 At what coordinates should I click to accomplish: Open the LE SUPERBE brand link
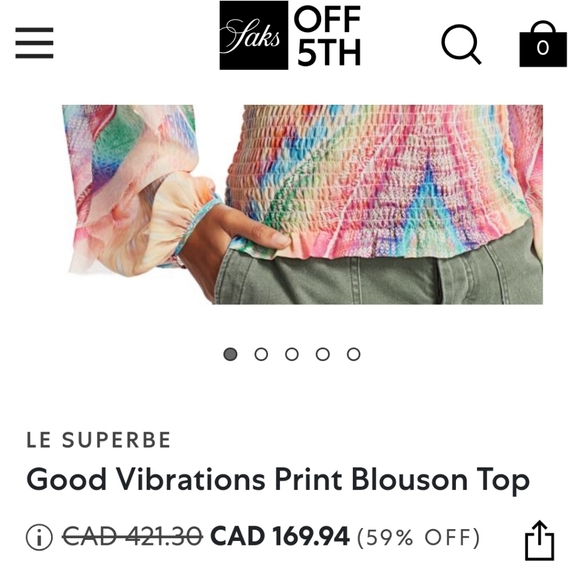point(98,440)
